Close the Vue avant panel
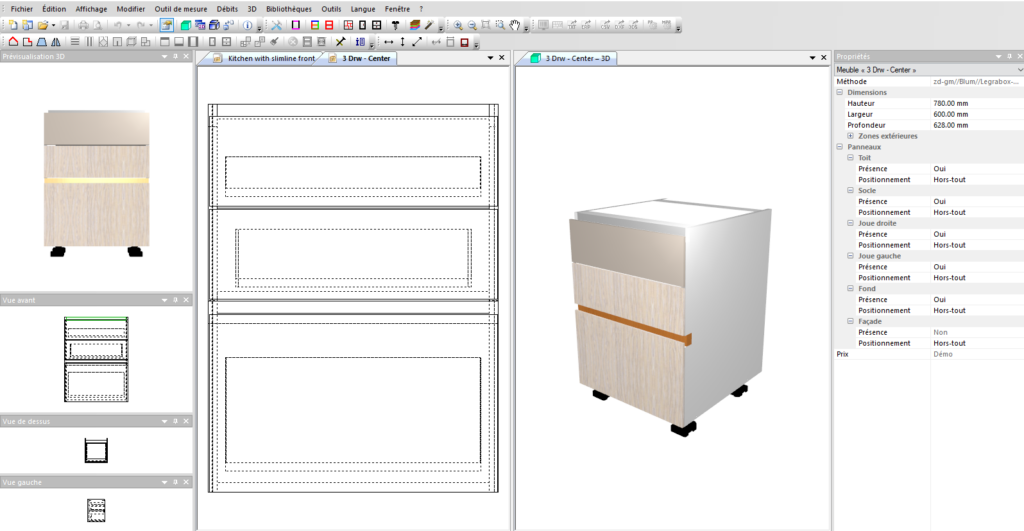The image size is (1024, 531). click(x=186, y=300)
